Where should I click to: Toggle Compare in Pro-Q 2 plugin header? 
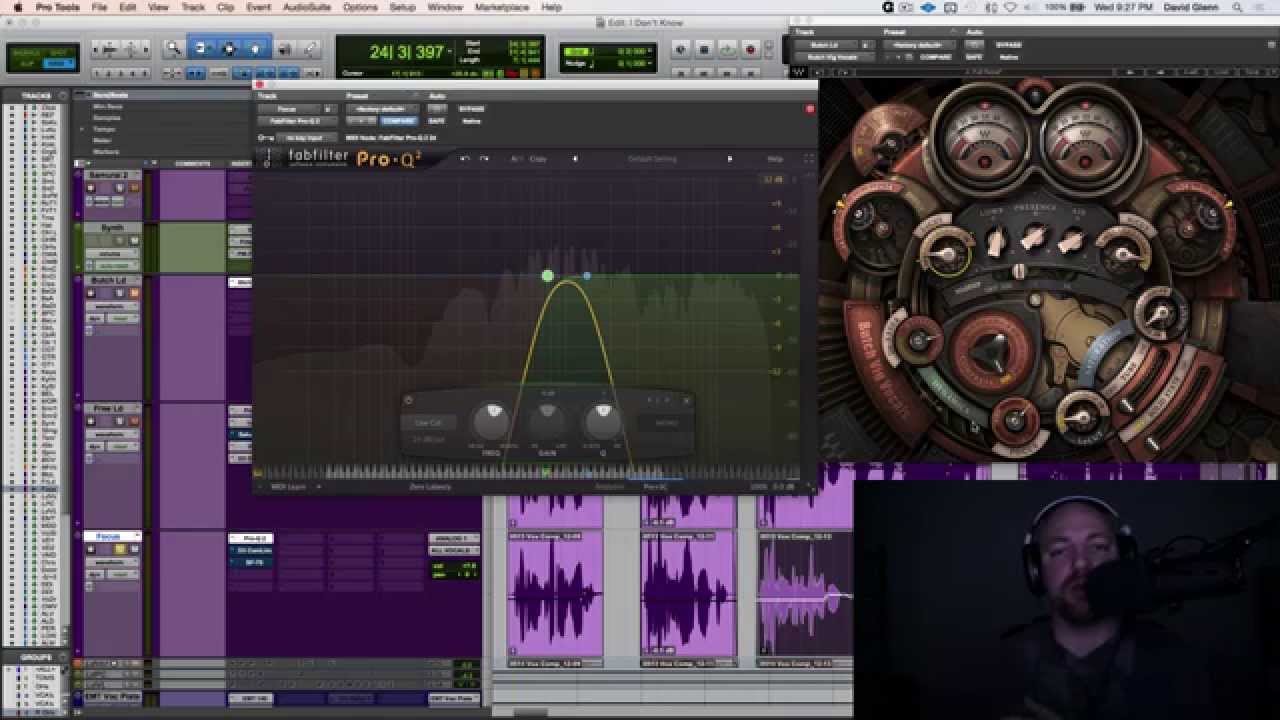point(398,121)
